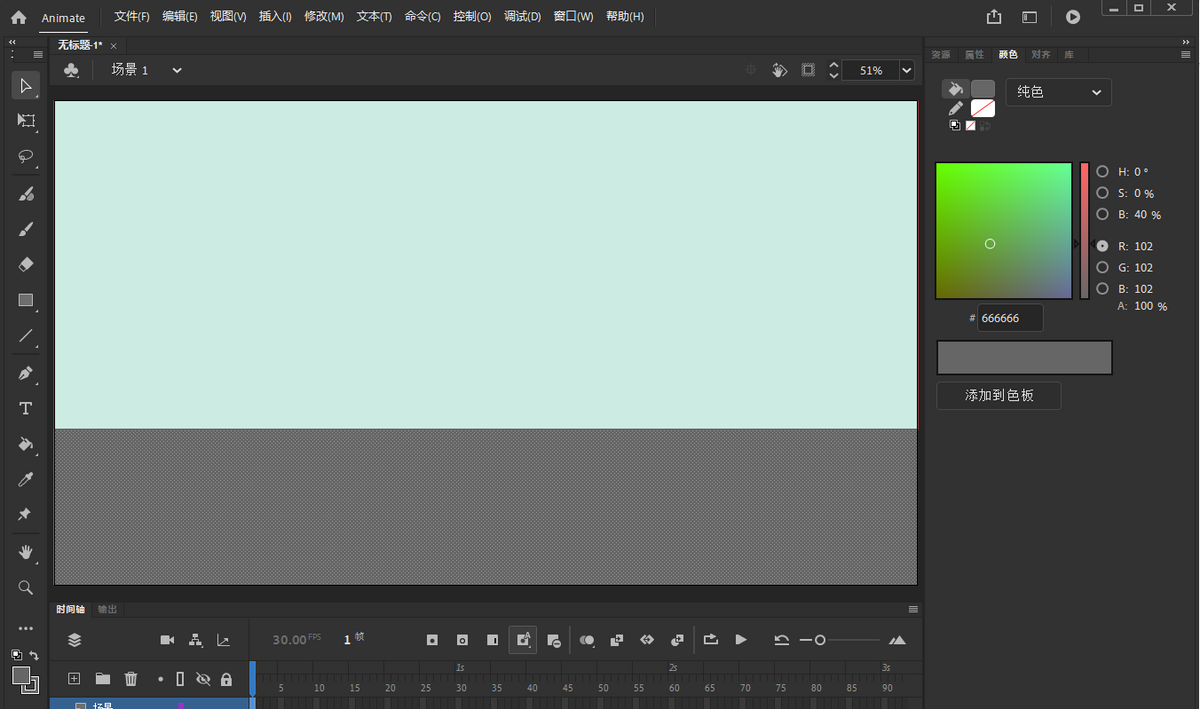Select the Lasso tool
Image resolution: width=1200 pixels, height=709 pixels.
point(25,157)
